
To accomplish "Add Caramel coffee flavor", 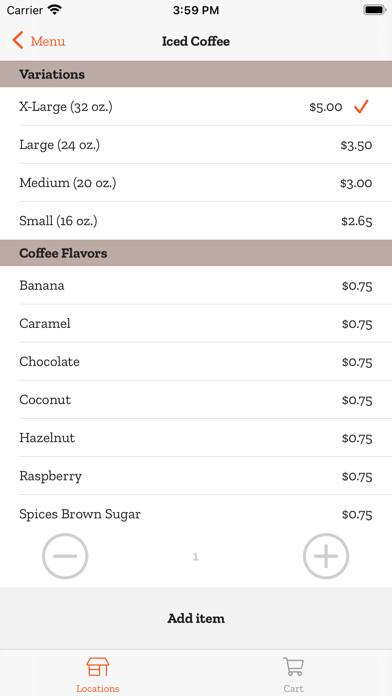I will tap(196, 324).
